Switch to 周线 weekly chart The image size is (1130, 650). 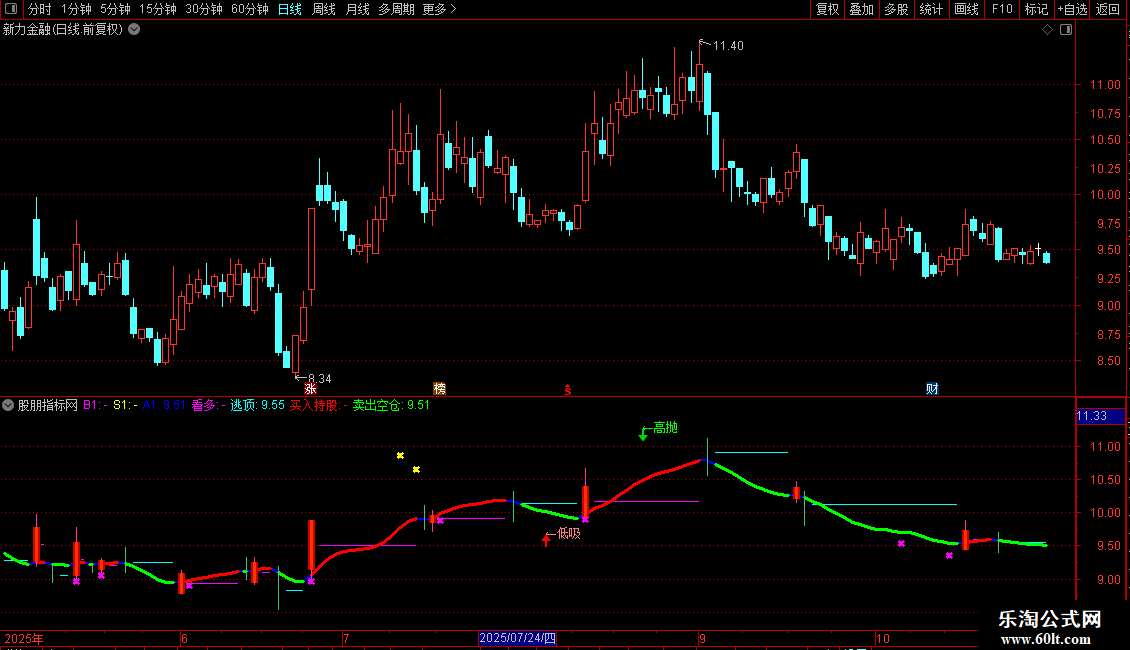tap(324, 9)
